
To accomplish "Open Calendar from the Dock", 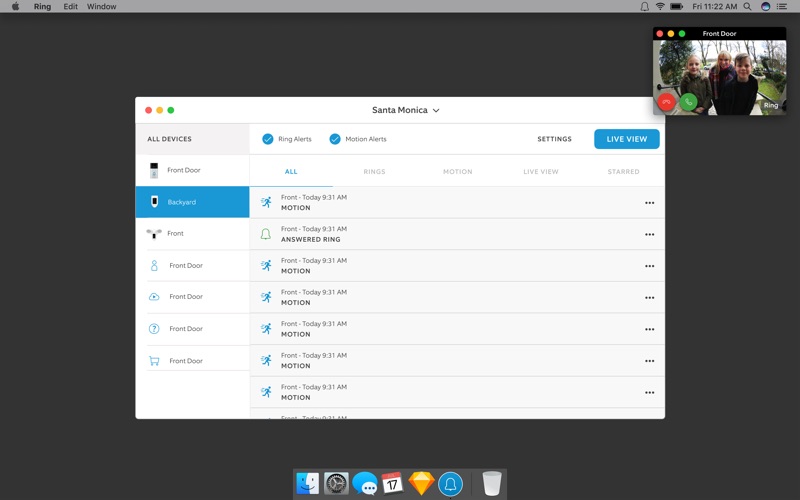I will point(393,483).
